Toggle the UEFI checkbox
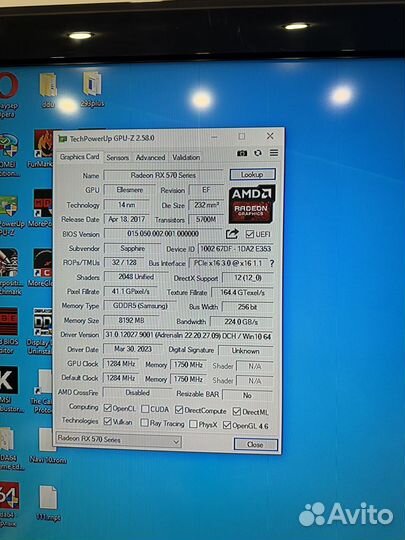405x540 pixels. click(x=250, y=234)
